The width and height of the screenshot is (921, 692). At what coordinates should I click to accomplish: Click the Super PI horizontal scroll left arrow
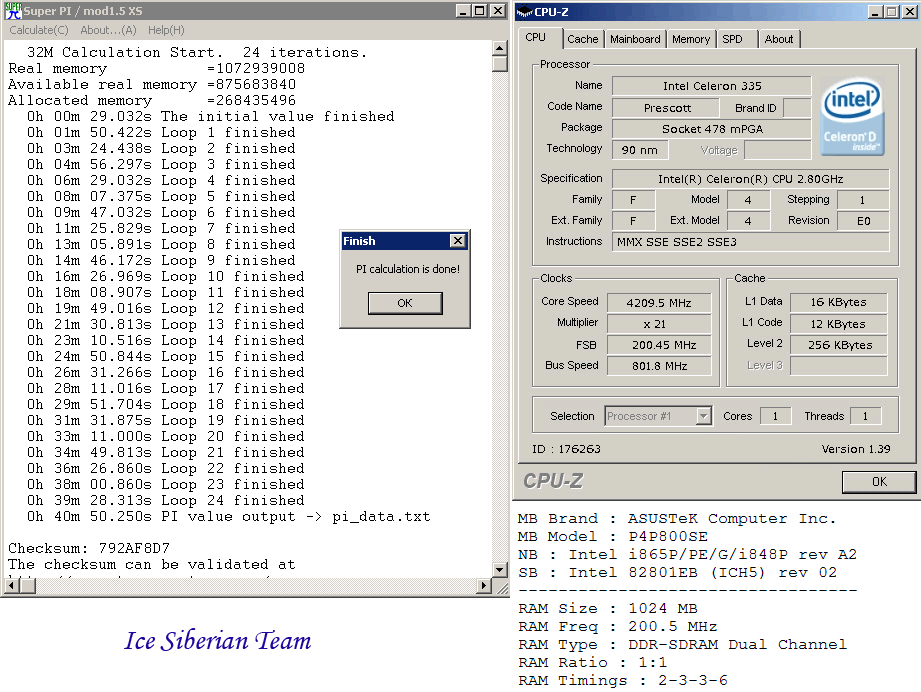(x=12, y=585)
